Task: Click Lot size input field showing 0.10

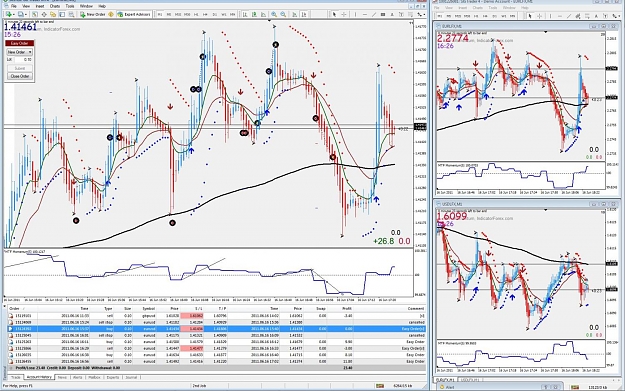Action: (24, 59)
